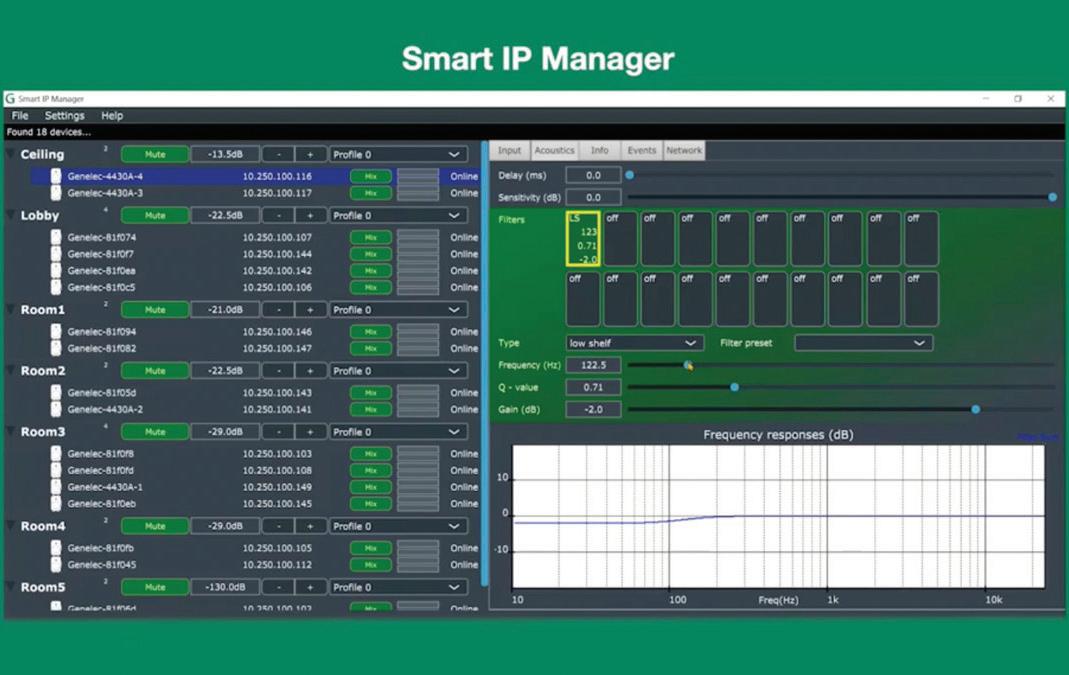Click speaker icon of Genelec-81f0fd

pos(56,470)
